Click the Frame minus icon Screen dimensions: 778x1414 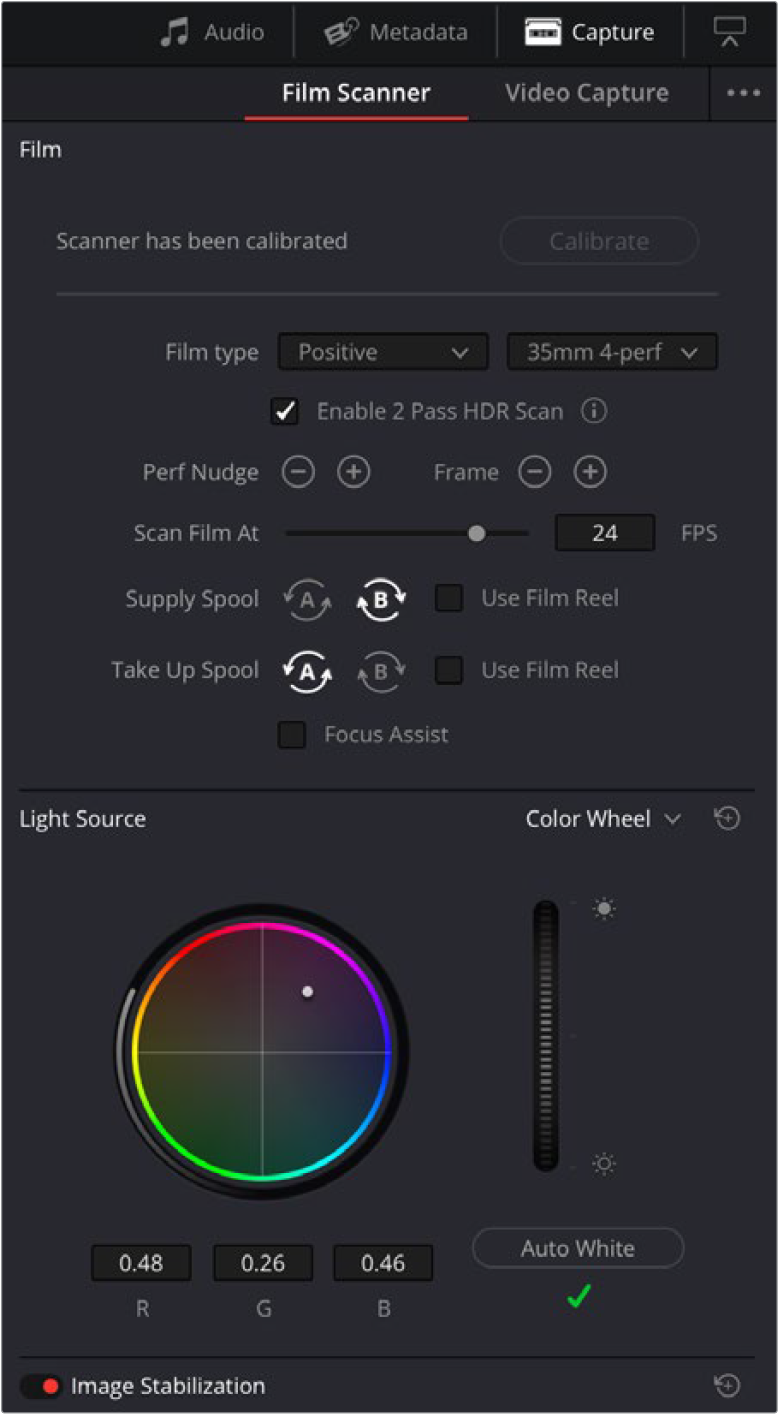[x=534, y=473]
